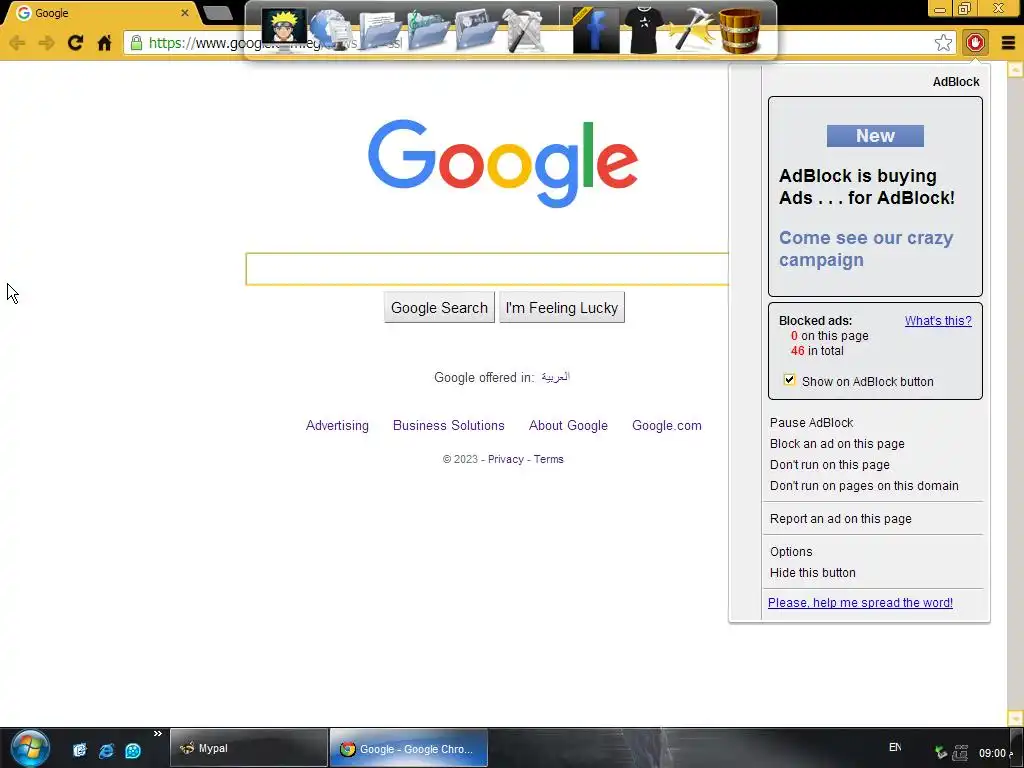Go to Google.com link
Image resolution: width=1024 pixels, height=768 pixels.
point(667,425)
